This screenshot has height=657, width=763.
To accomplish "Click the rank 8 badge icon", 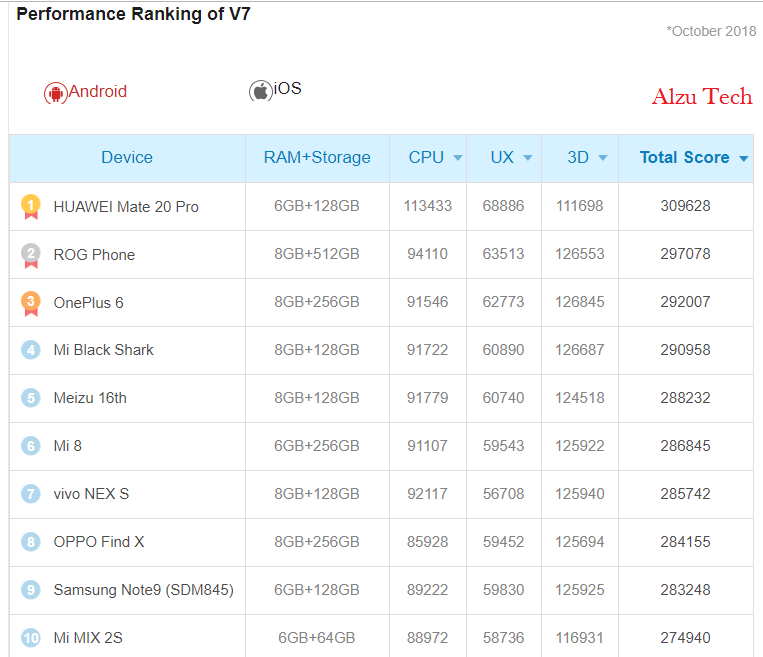I will 31,542.
